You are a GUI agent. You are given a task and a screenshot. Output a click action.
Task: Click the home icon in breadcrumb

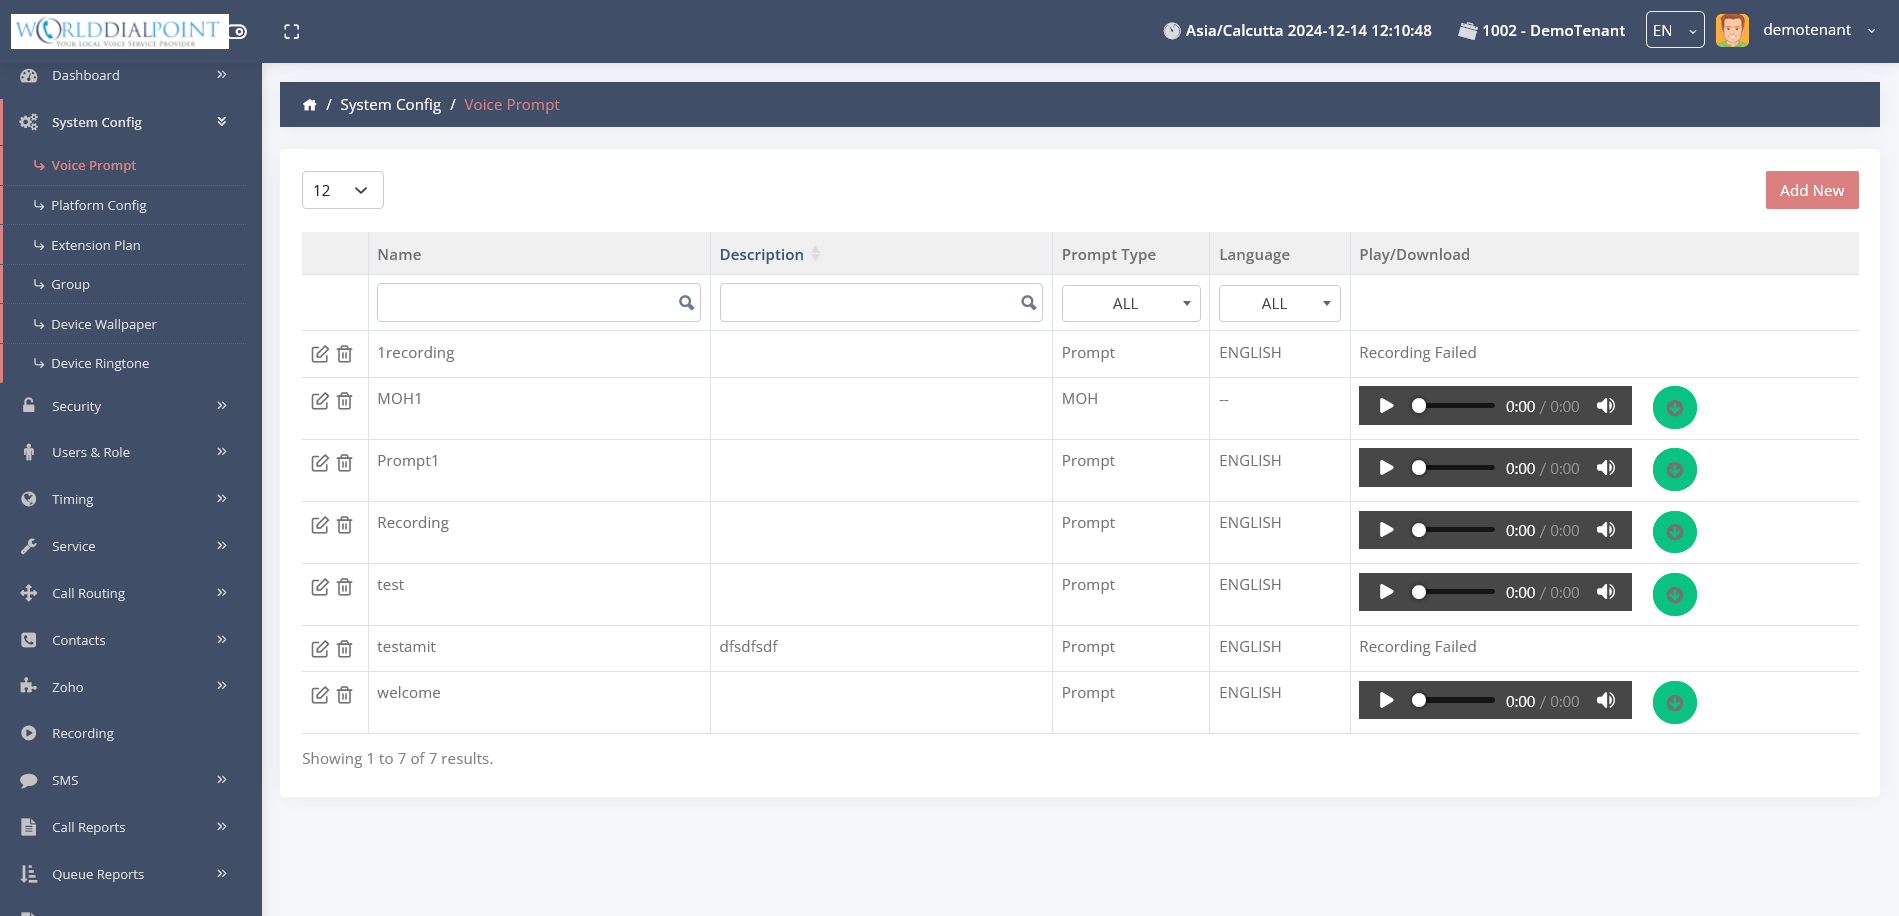[310, 105]
